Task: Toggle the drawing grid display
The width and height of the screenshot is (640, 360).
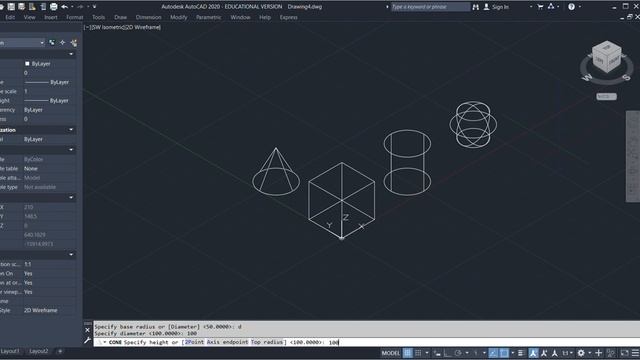Action: pos(407,353)
